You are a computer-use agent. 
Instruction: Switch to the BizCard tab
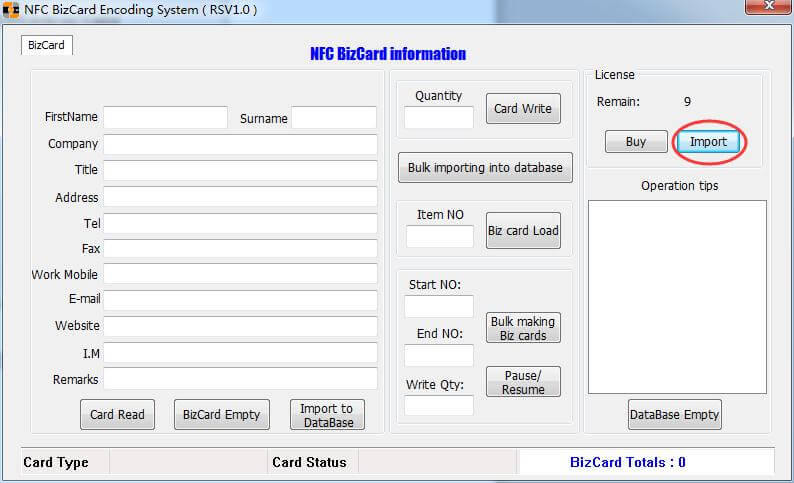pyautogui.click(x=47, y=45)
